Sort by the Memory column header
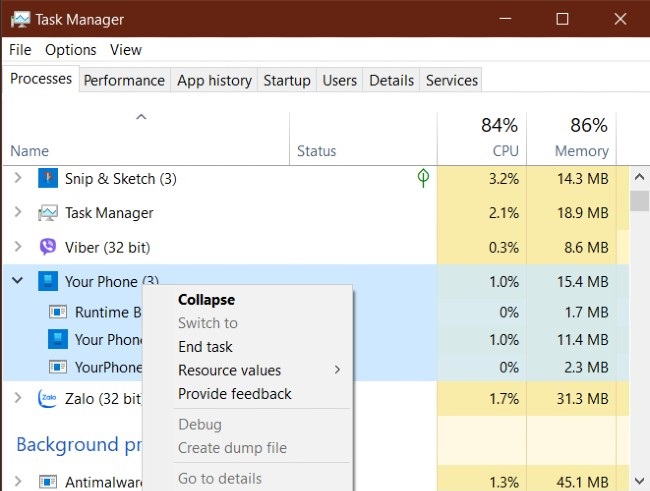Image resolution: width=650 pixels, height=491 pixels. click(582, 151)
